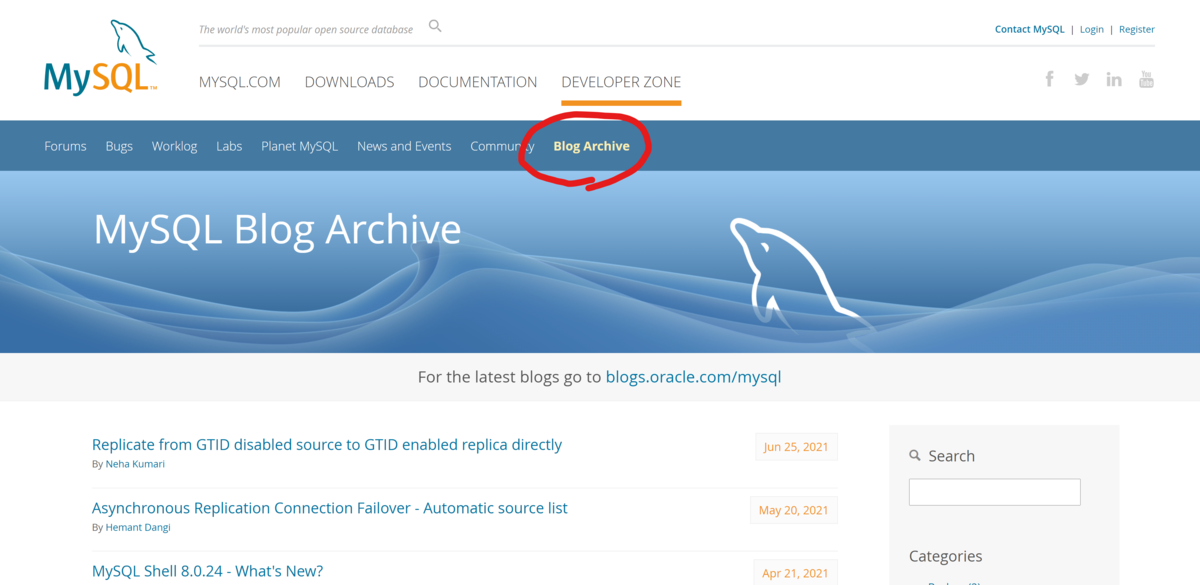Viewport: 1200px width, 585px height.
Task: Click author name Neha Kumari
Action: (135, 464)
